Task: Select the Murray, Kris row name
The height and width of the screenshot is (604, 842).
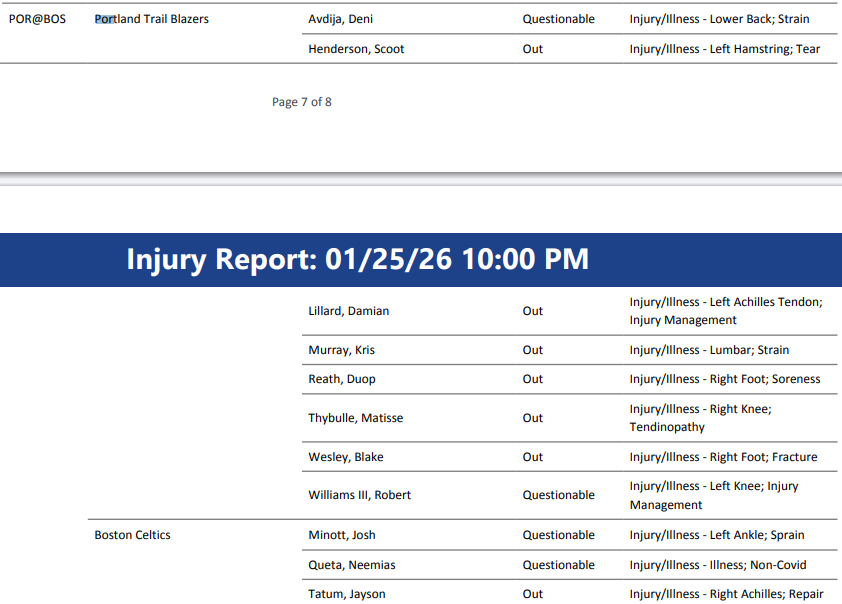Action: [x=341, y=350]
